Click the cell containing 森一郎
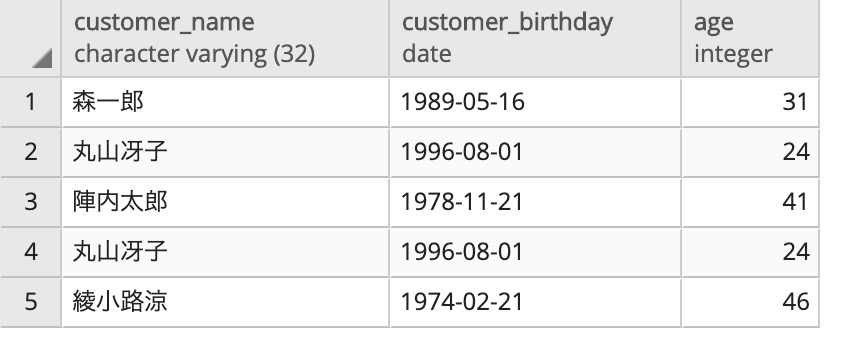 [225, 102]
